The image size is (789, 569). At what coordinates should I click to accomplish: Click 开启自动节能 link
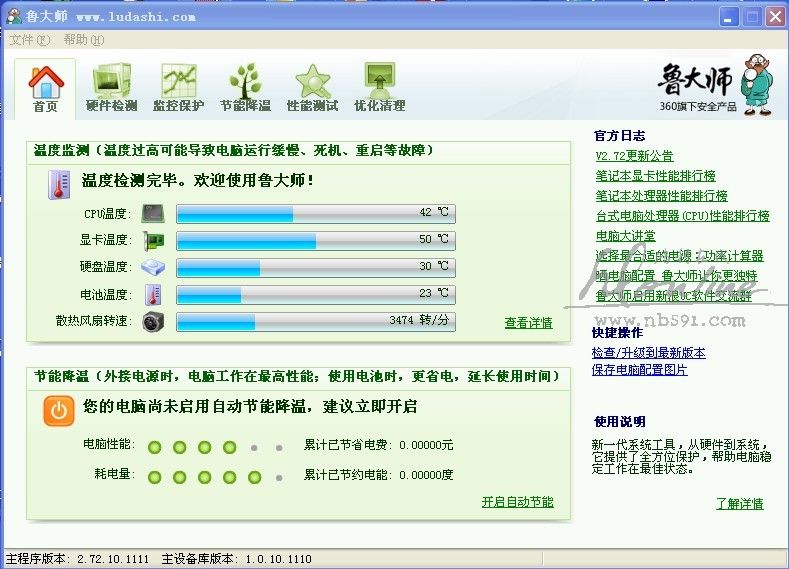coord(517,502)
